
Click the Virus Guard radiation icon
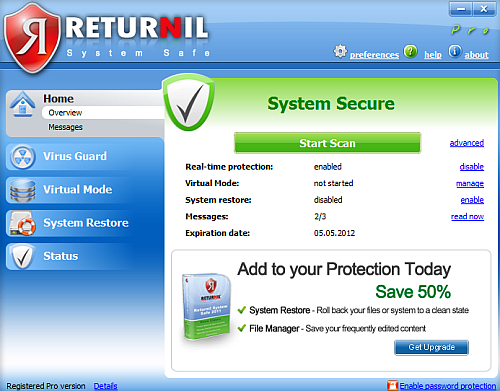[23, 157]
